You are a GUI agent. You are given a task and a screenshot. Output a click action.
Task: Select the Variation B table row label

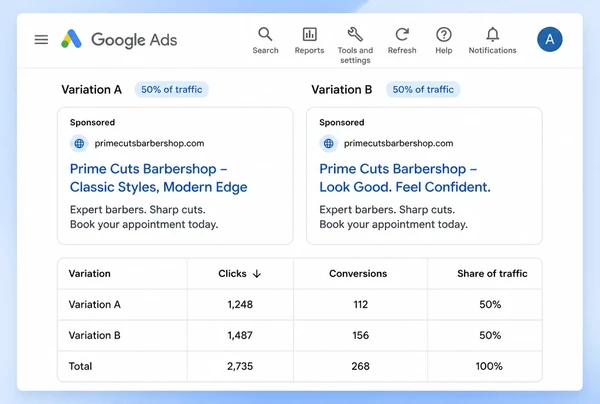point(95,336)
